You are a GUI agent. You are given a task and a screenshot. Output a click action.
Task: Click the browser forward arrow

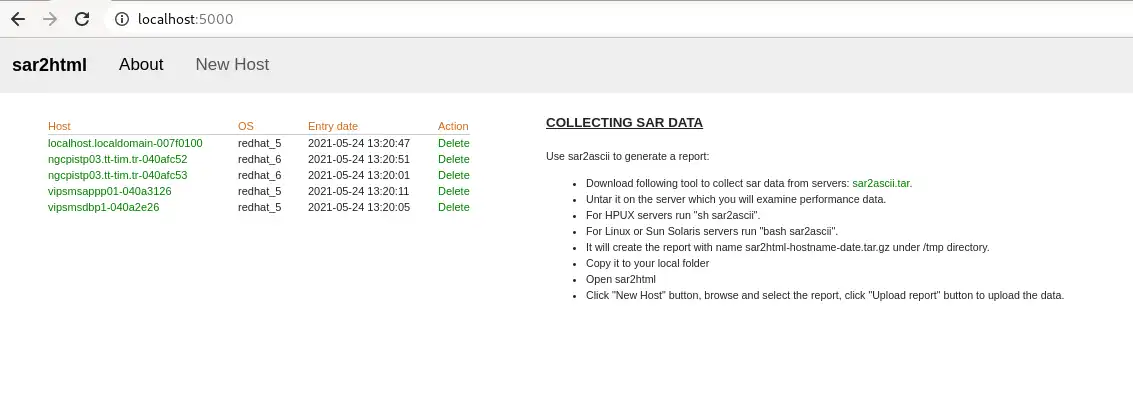pos(50,19)
